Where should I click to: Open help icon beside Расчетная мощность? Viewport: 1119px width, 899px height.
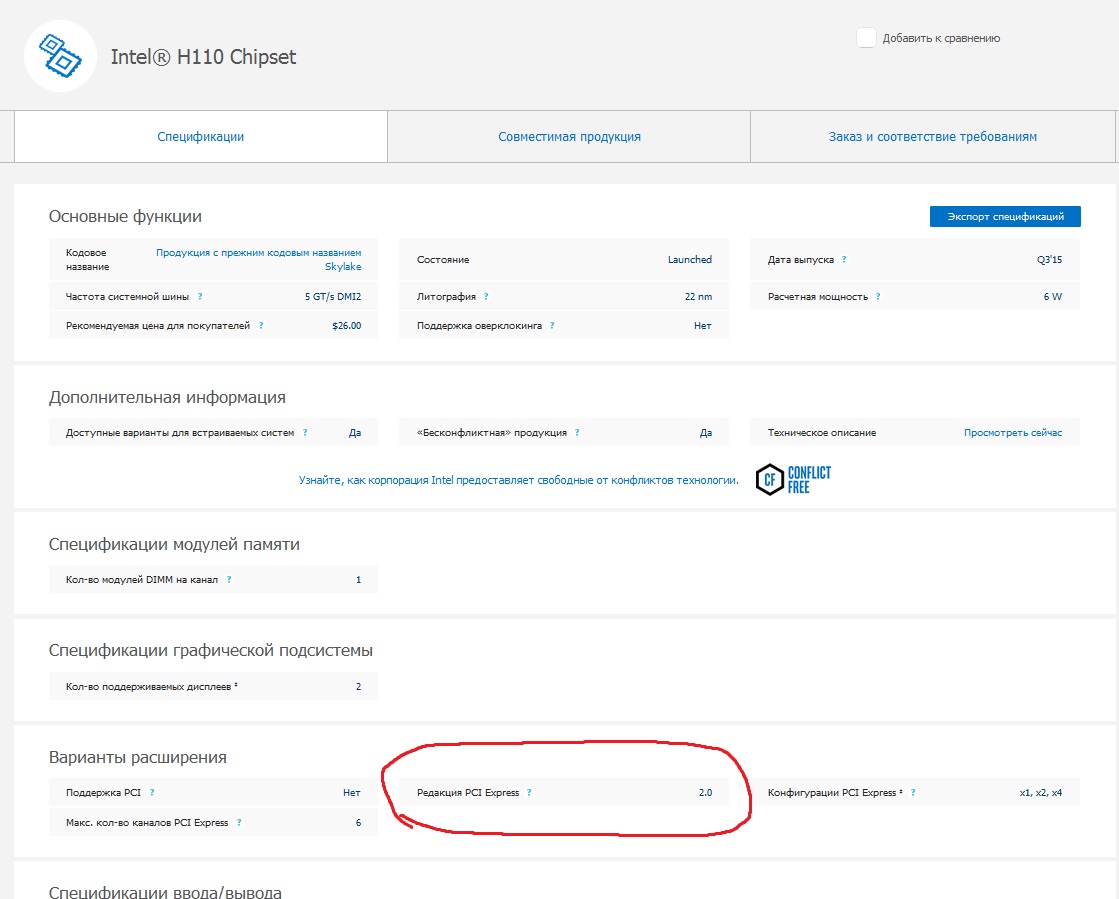click(x=879, y=296)
